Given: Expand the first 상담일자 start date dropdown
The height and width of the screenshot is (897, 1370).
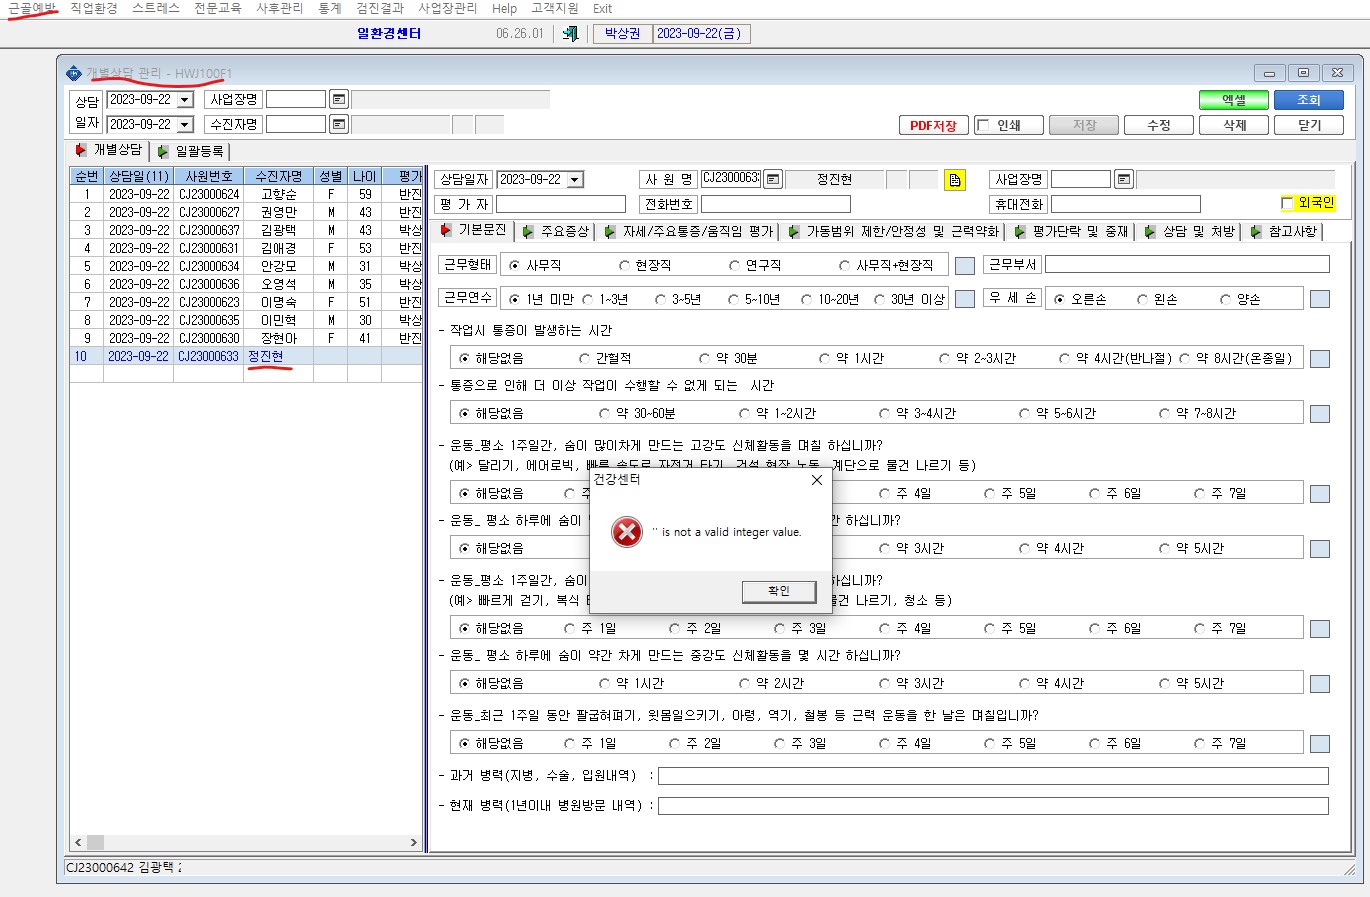Looking at the screenshot, I should tap(185, 100).
